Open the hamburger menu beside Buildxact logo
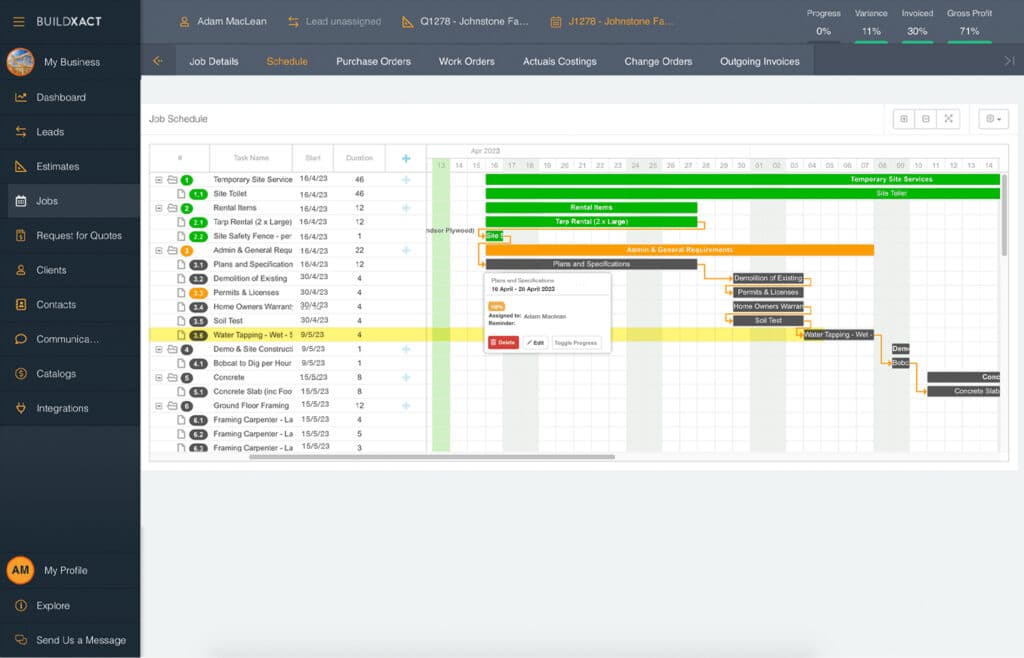The width and height of the screenshot is (1024, 658). pyautogui.click(x=19, y=21)
